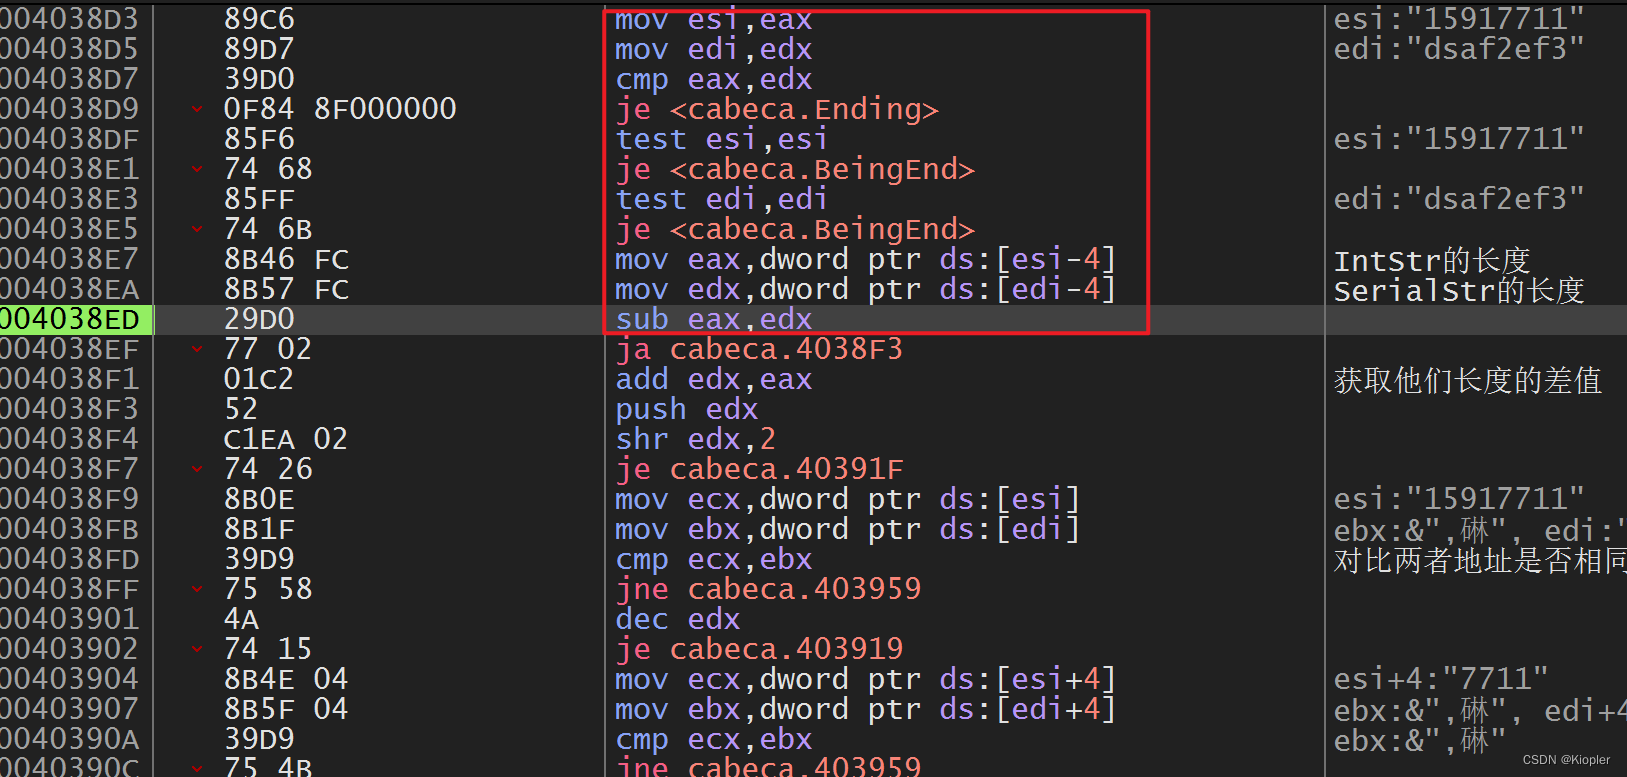Click the 'test edi,edi' instruction
Viewport: 1627px width, 777px height.
coord(722,199)
